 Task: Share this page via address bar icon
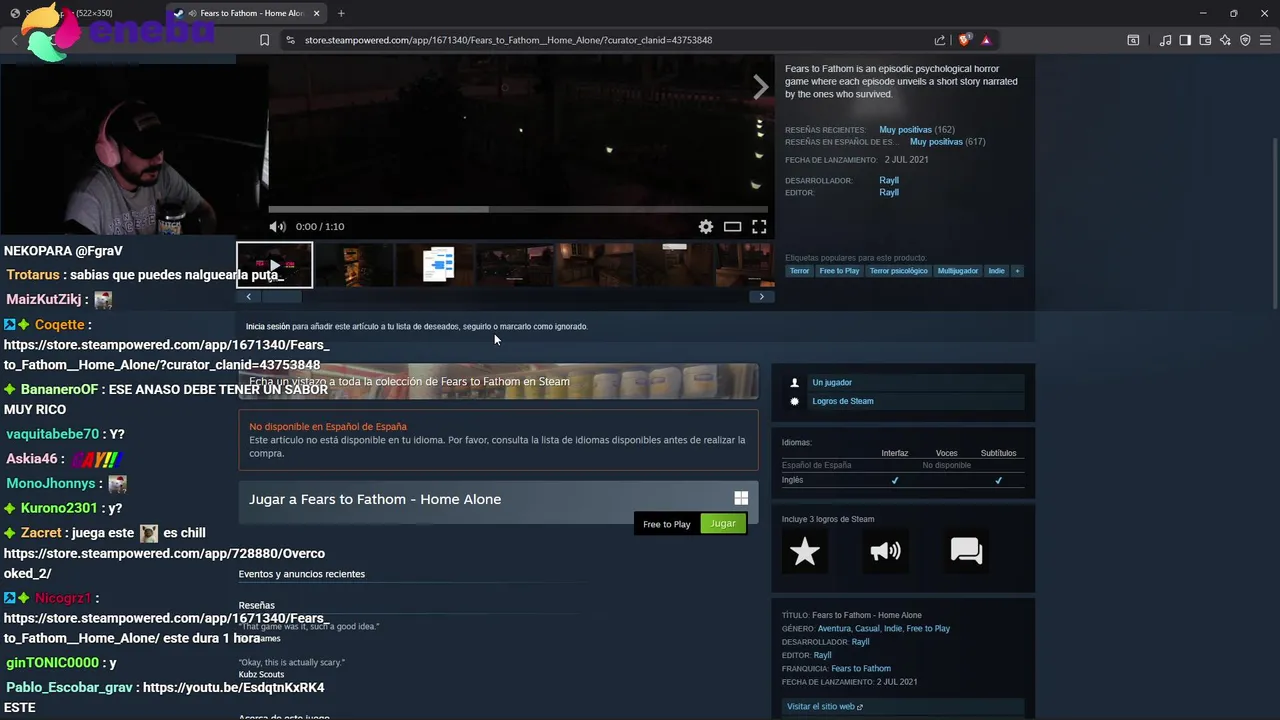point(940,40)
